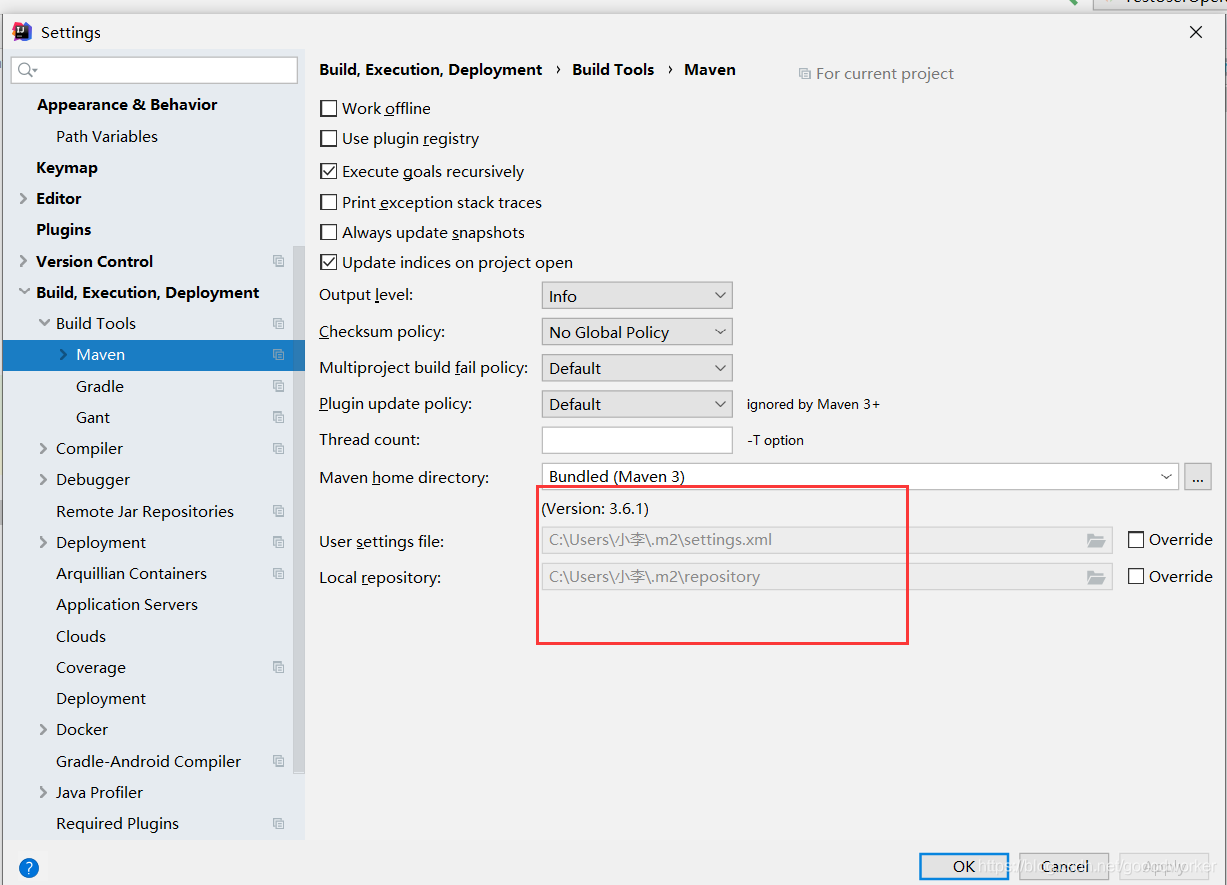The height and width of the screenshot is (885, 1227).
Task: Click the project-level icon beside Version Control
Action: click(279, 261)
